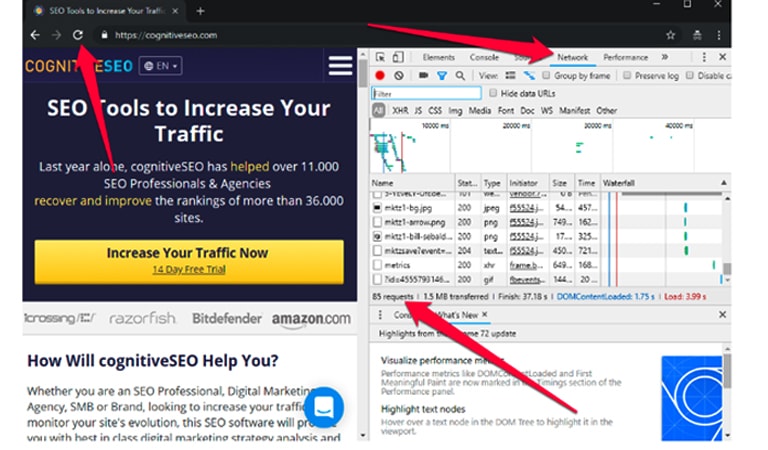This screenshot has height=450, width=768.
Task: Go forward in browser history
Action: pyautogui.click(x=56, y=35)
